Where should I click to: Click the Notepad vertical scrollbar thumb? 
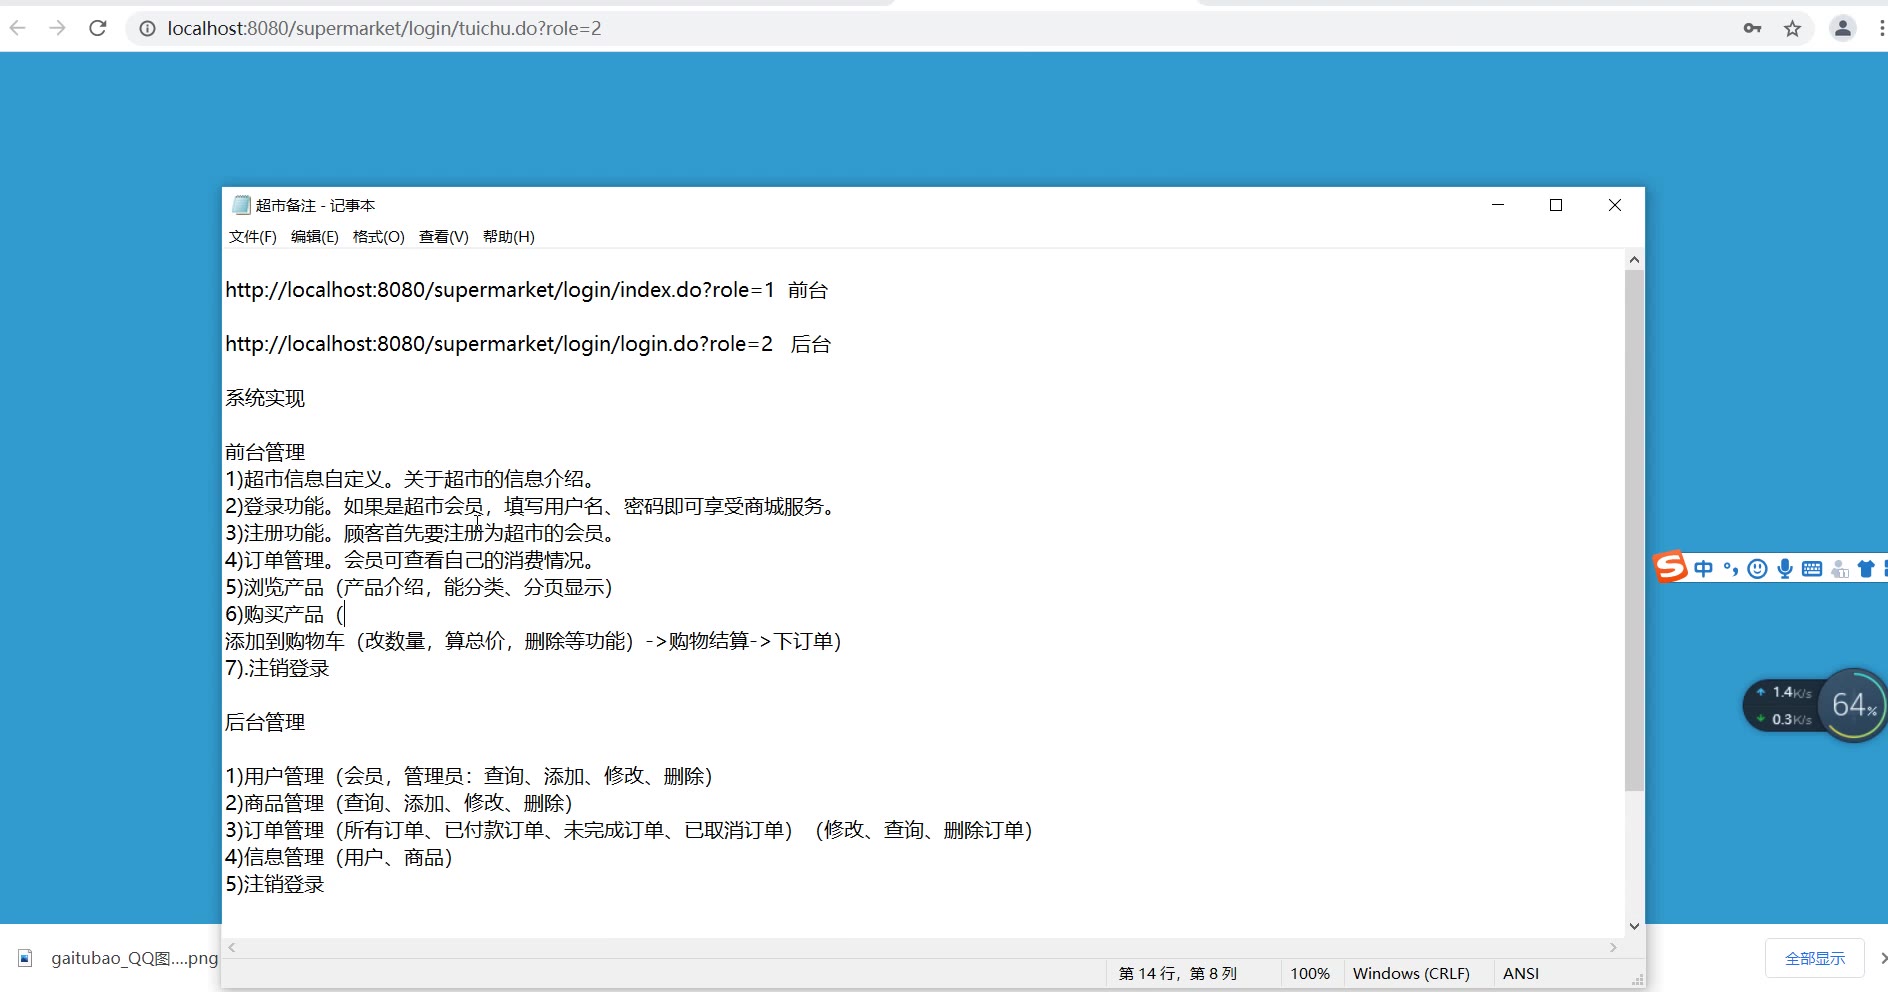(x=1634, y=531)
